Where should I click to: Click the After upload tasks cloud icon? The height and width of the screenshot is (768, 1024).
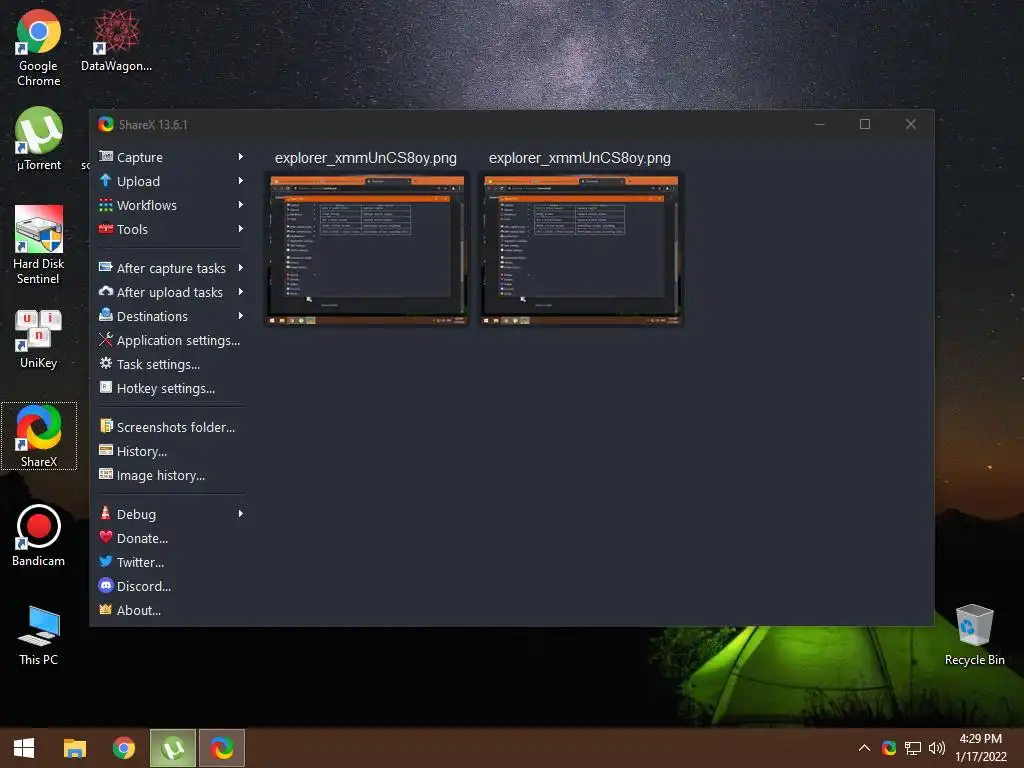coord(106,292)
